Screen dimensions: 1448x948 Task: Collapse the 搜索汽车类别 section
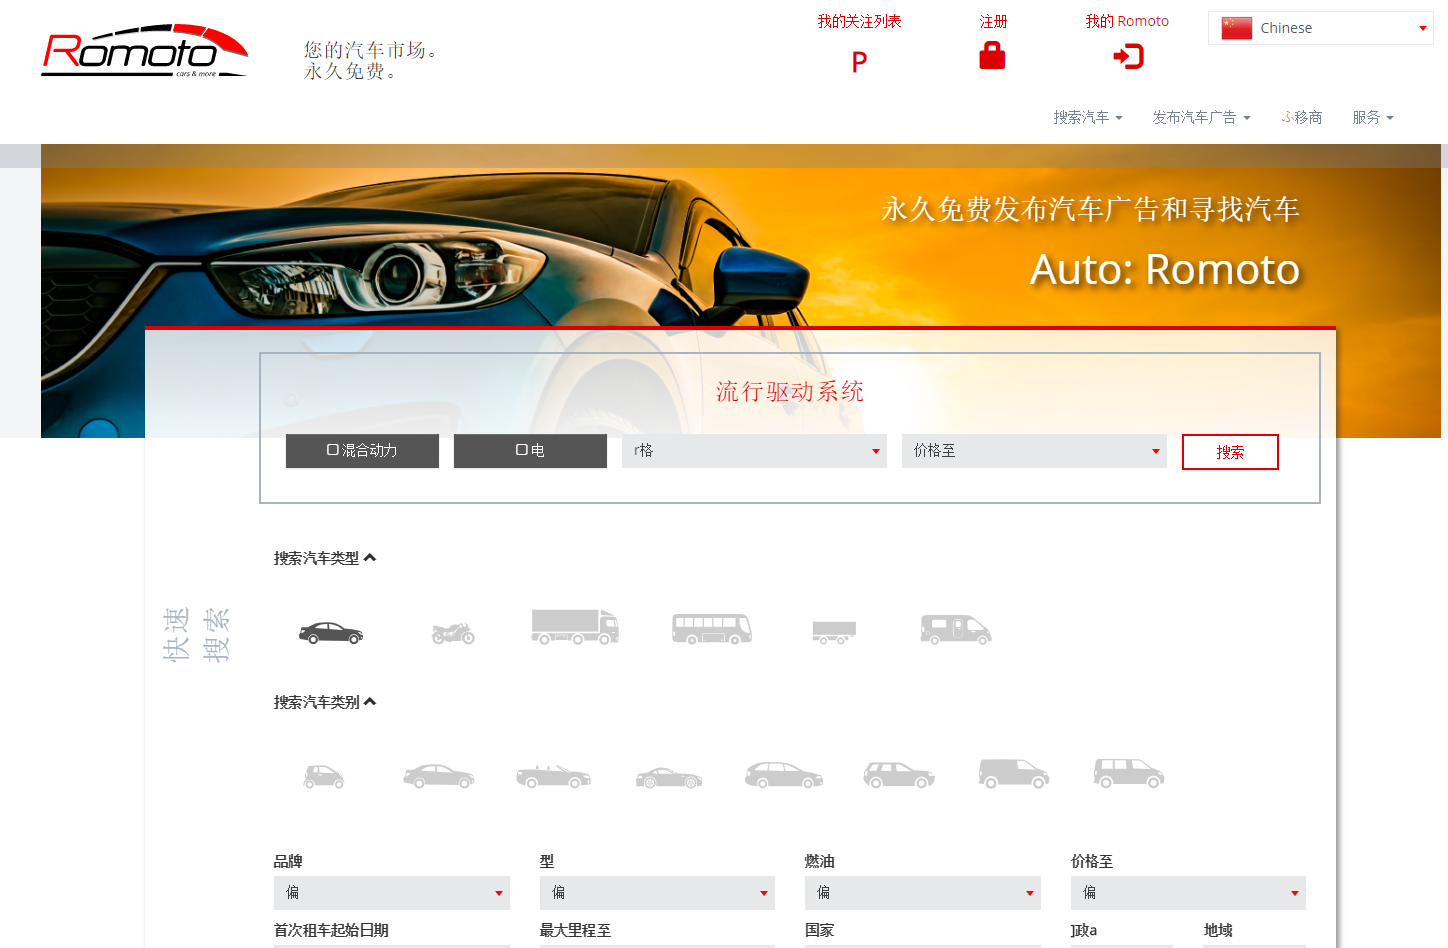(x=325, y=702)
